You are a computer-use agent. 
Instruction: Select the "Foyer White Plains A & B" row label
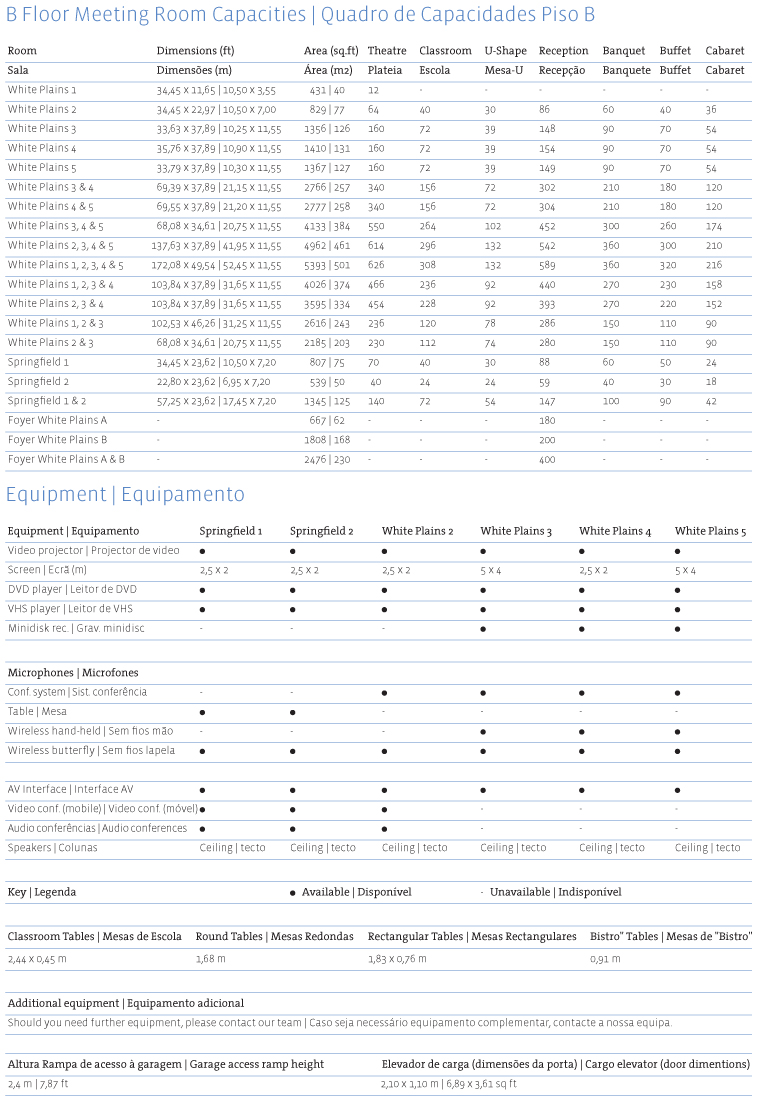click(x=66, y=459)
